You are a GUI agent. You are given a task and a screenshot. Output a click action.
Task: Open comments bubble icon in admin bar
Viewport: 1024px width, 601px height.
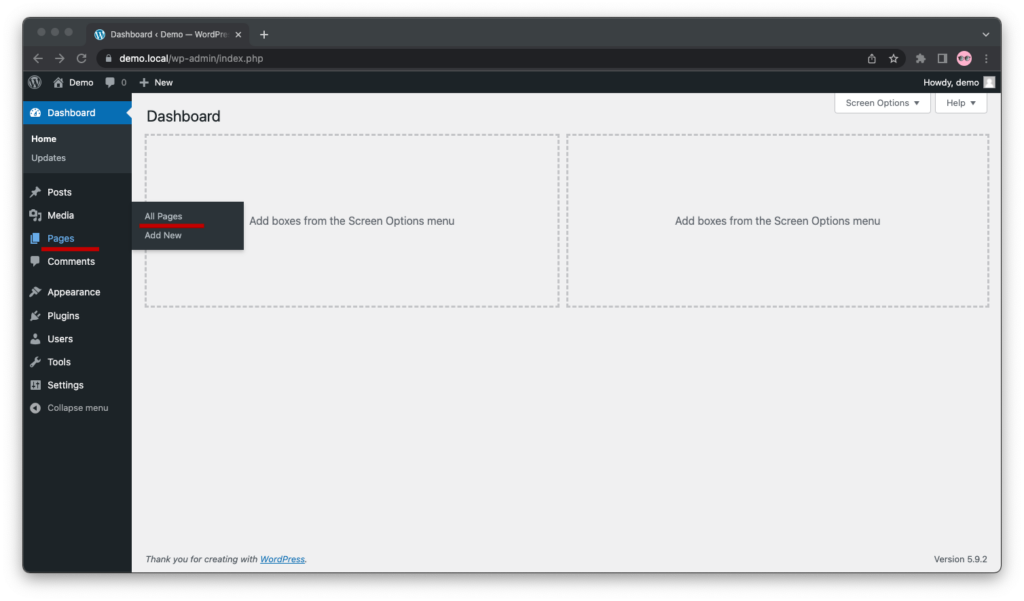(110, 82)
